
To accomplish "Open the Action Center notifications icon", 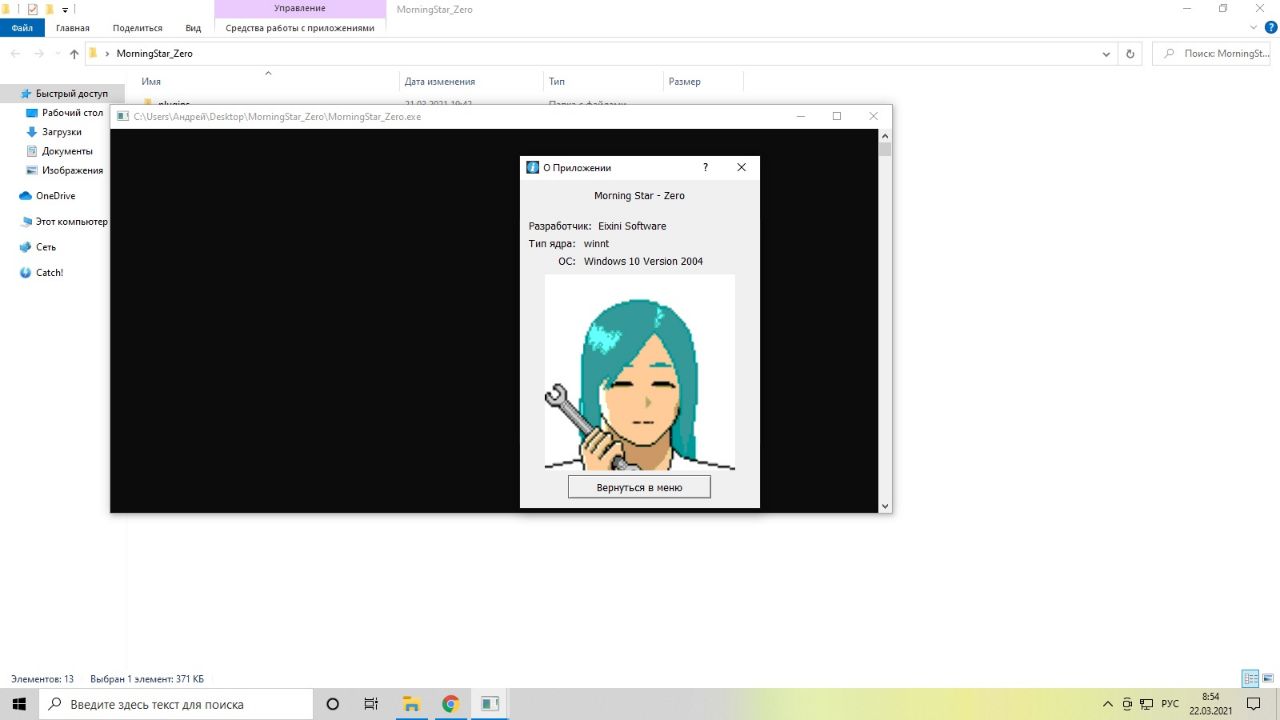I will pos(1254,704).
